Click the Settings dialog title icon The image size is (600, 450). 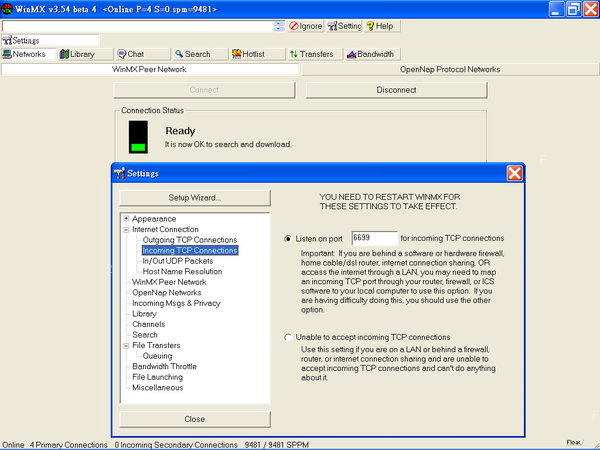(x=119, y=173)
